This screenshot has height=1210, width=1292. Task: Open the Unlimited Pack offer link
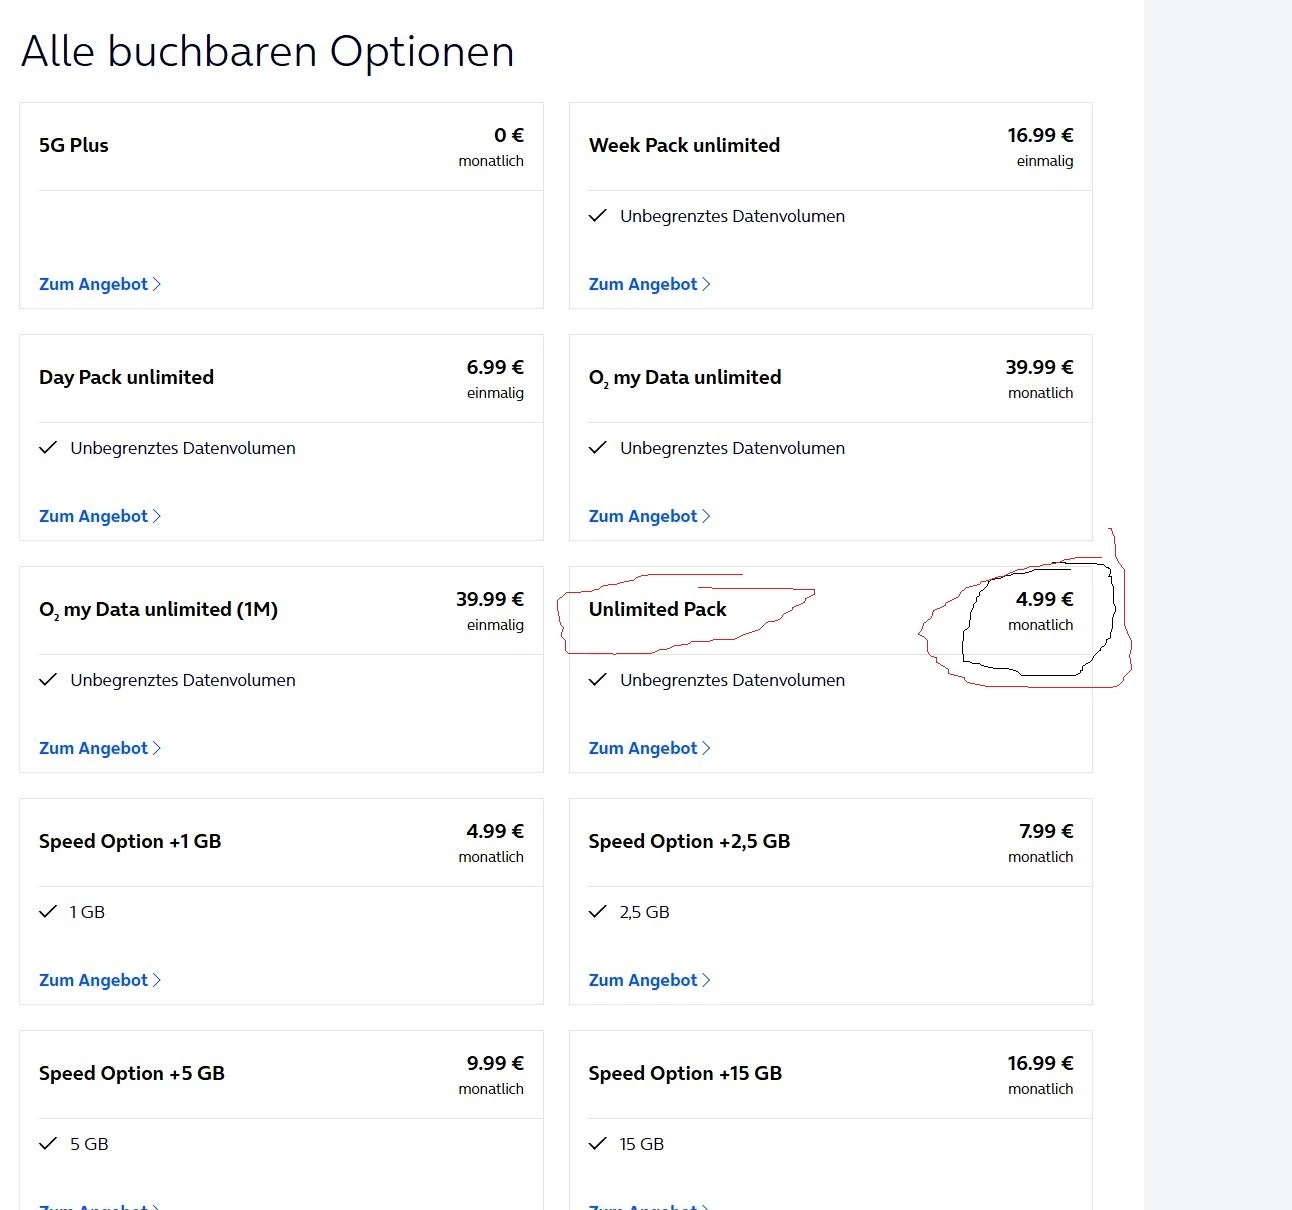pyautogui.click(x=643, y=748)
